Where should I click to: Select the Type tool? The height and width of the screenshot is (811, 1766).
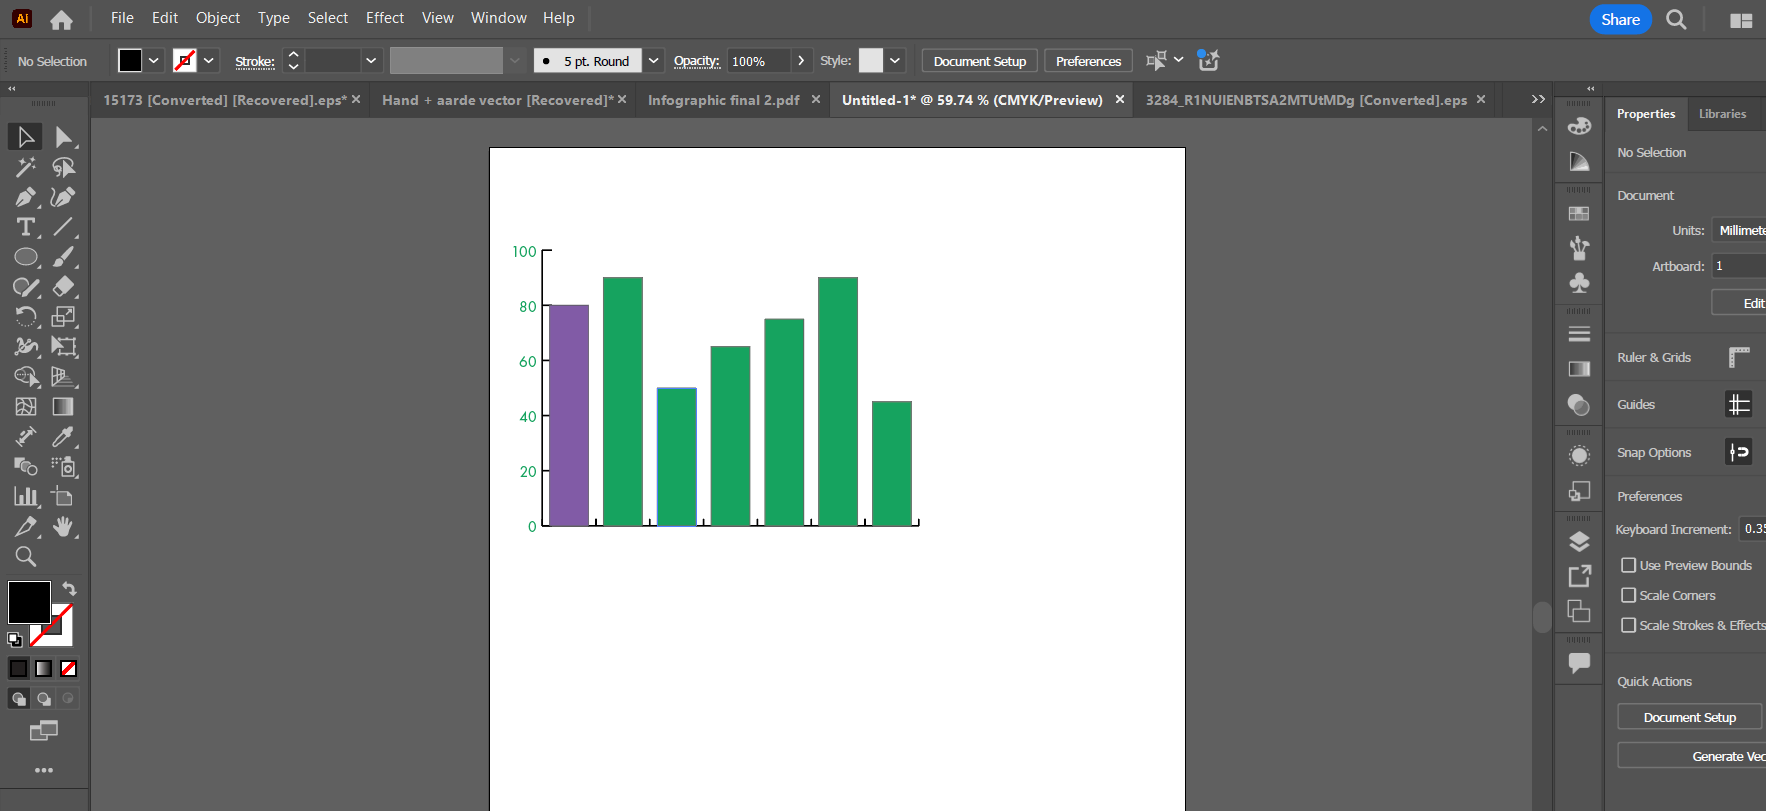(25, 227)
